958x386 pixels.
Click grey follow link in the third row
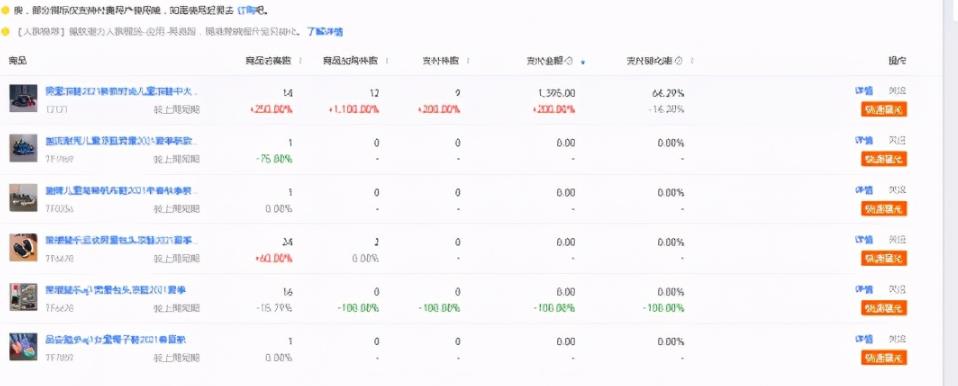(897, 190)
